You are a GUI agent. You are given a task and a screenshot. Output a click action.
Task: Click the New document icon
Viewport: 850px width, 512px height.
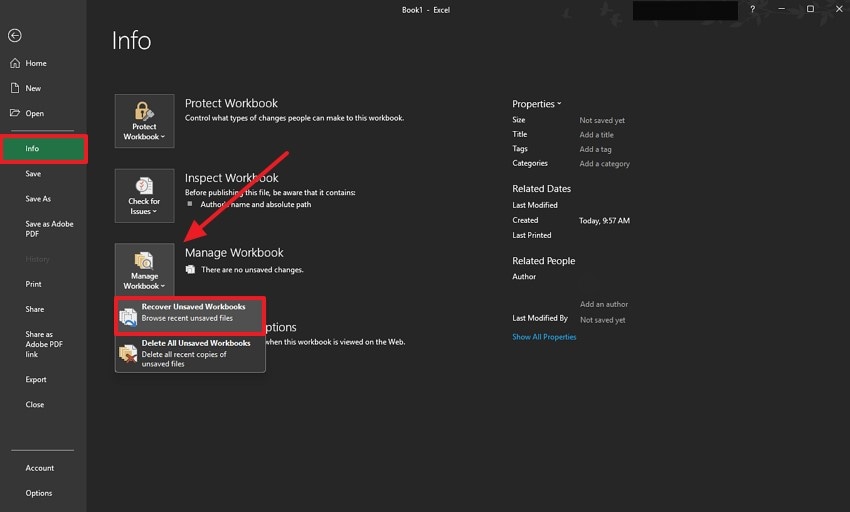(x=14, y=88)
